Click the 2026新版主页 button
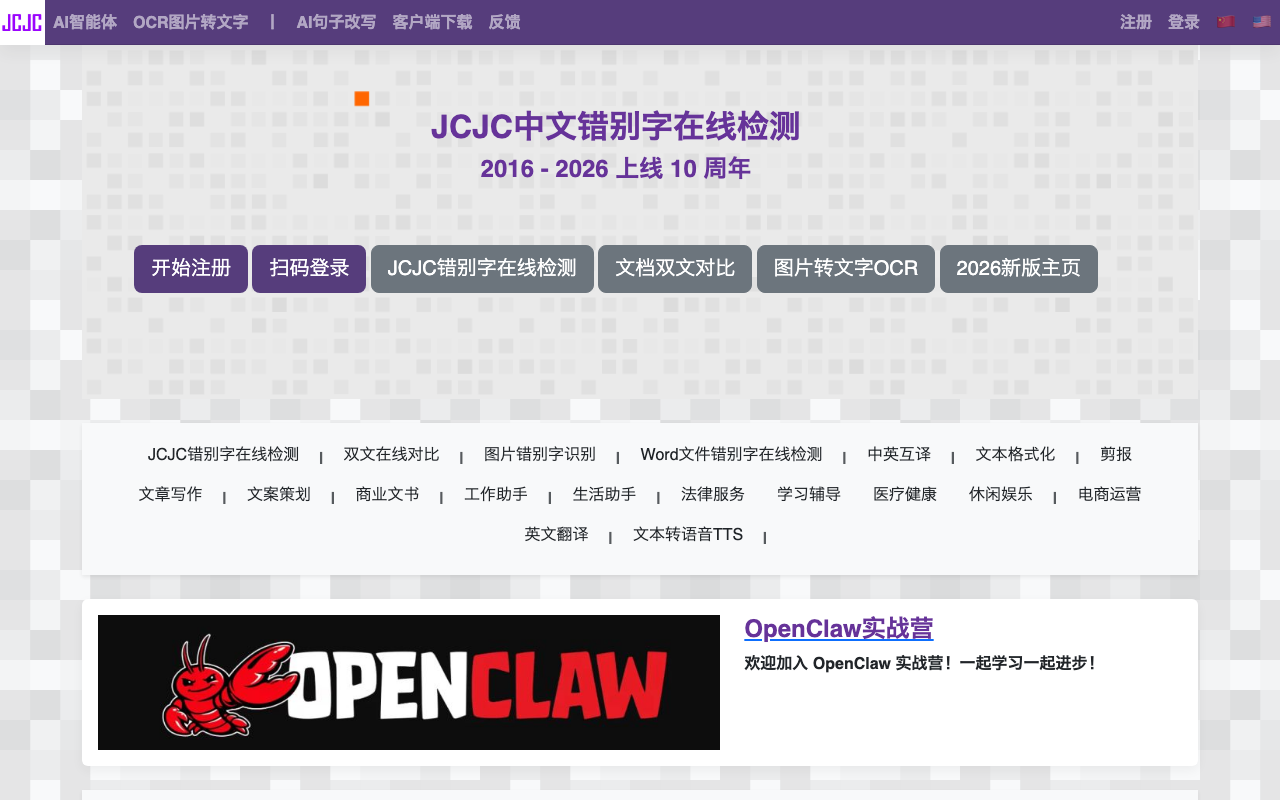Screen dimensions: 1280x800 click(1019, 269)
